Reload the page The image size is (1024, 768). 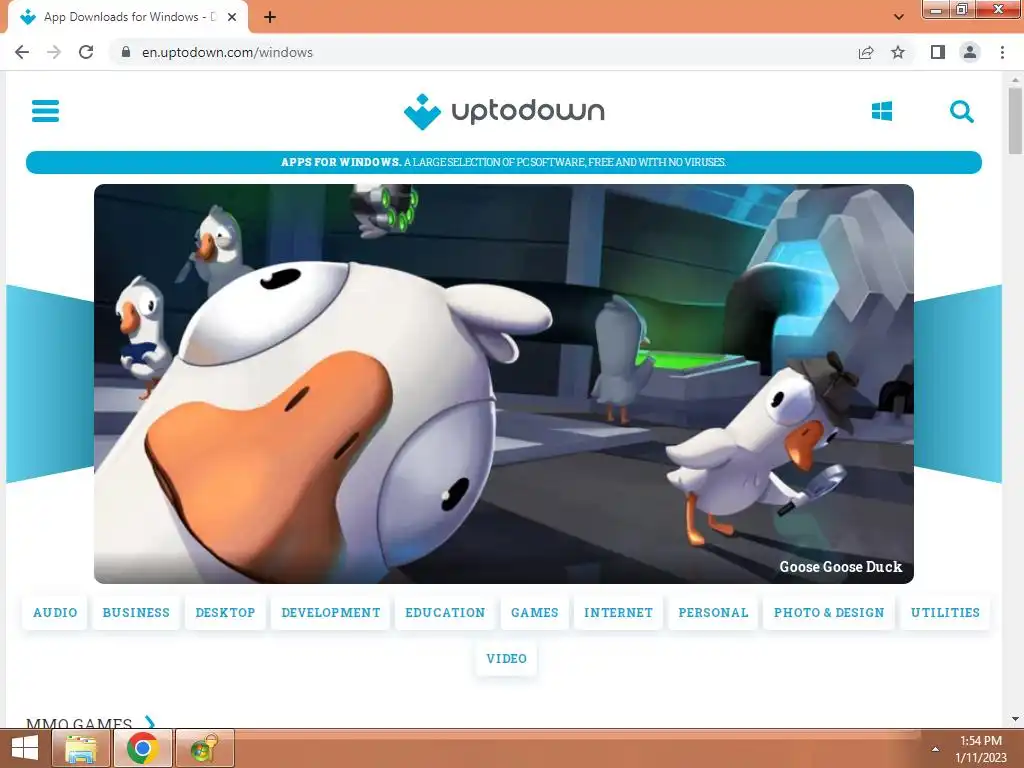pos(86,52)
